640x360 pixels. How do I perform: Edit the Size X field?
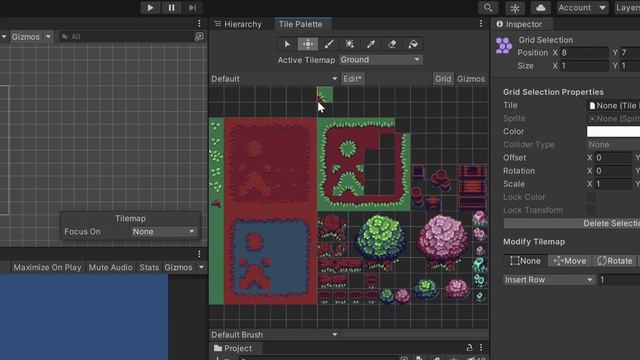(584, 66)
